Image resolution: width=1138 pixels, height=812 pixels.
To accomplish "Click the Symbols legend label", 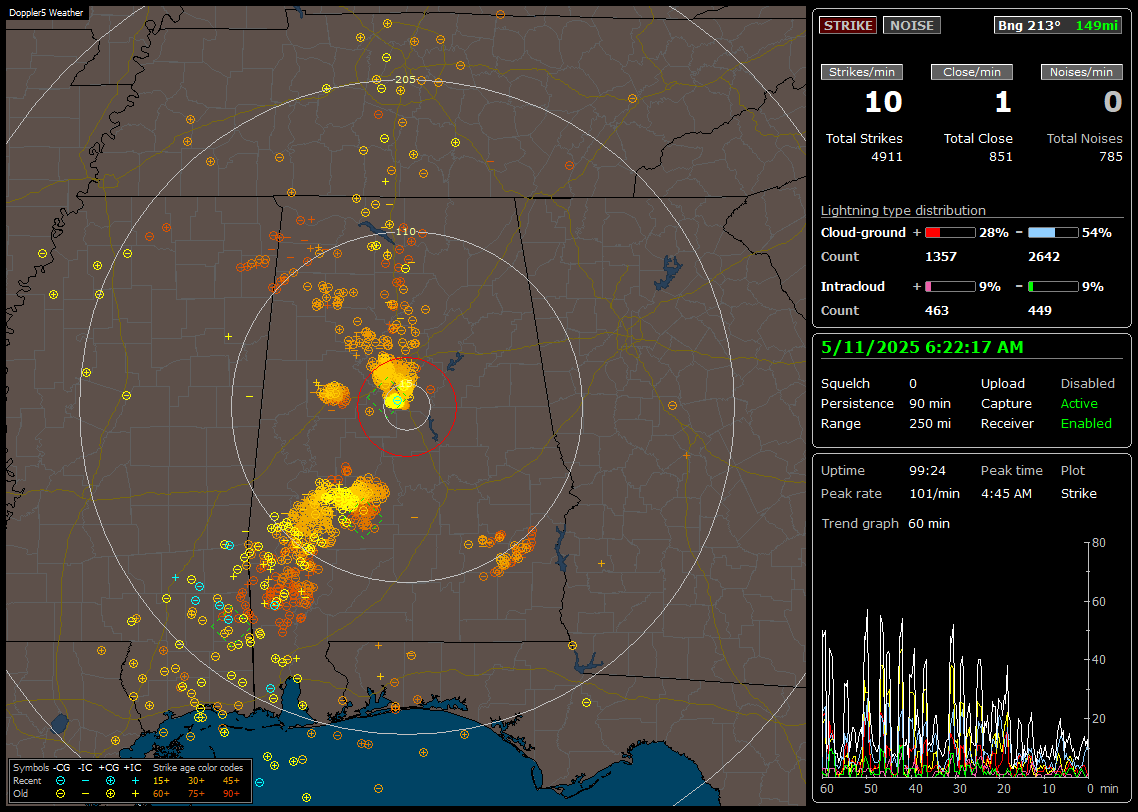I will pyautogui.click(x=30, y=768).
